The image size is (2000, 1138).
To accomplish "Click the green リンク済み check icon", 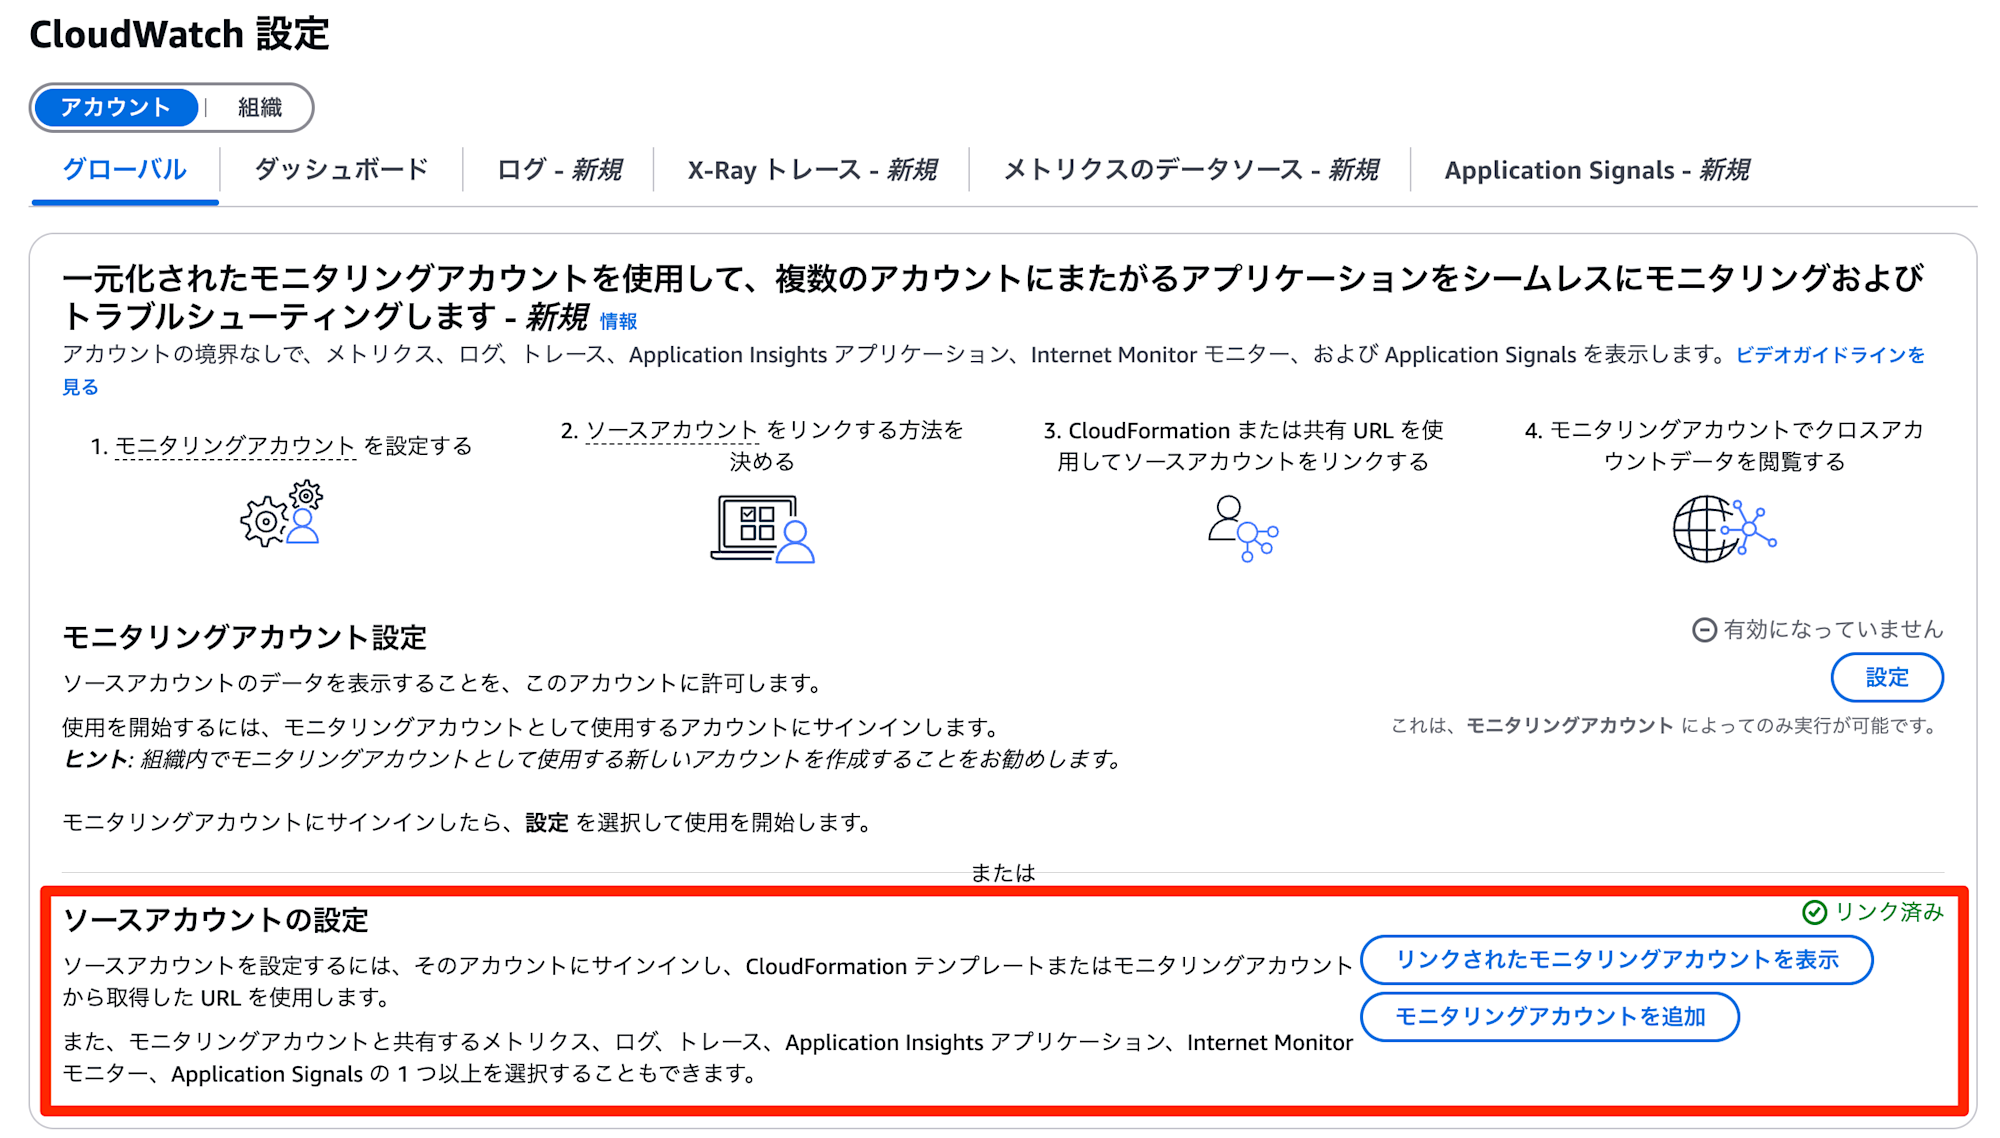I will click(x=1814, y=912).
